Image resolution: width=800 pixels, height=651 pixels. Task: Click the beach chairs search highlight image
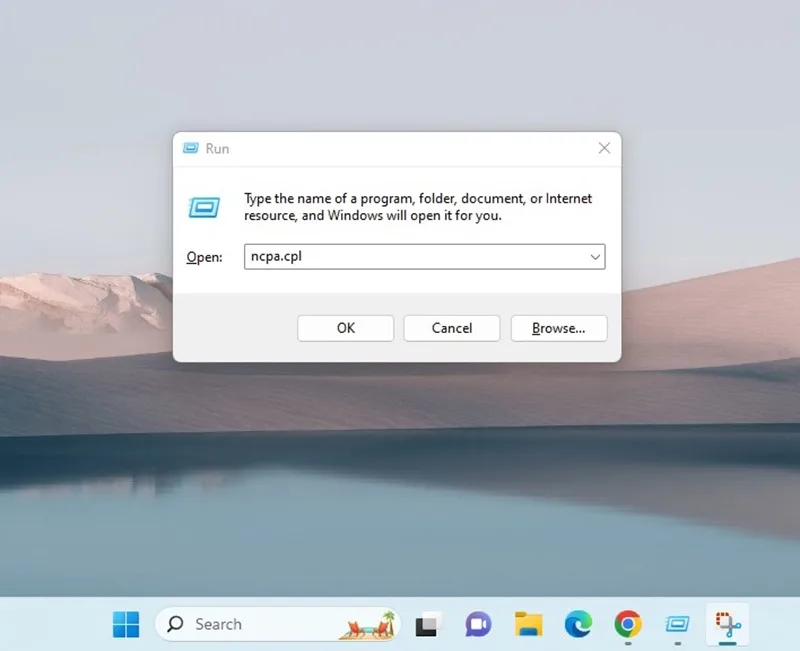click(x=368, y=625)
